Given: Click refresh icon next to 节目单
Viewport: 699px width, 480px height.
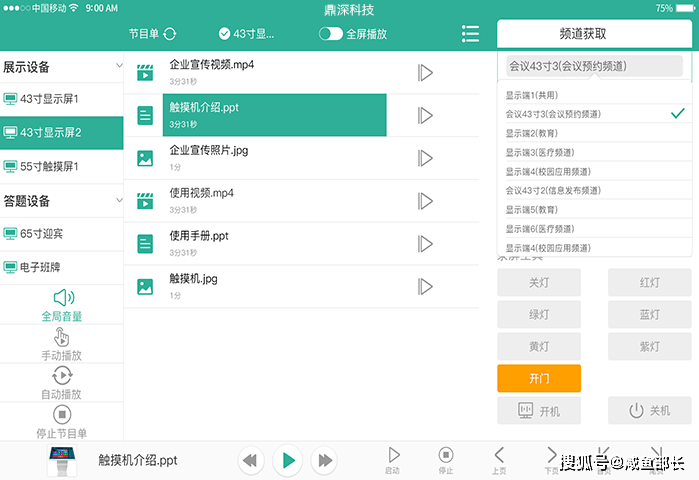Looking at the screenshot, I should [169, 34].
